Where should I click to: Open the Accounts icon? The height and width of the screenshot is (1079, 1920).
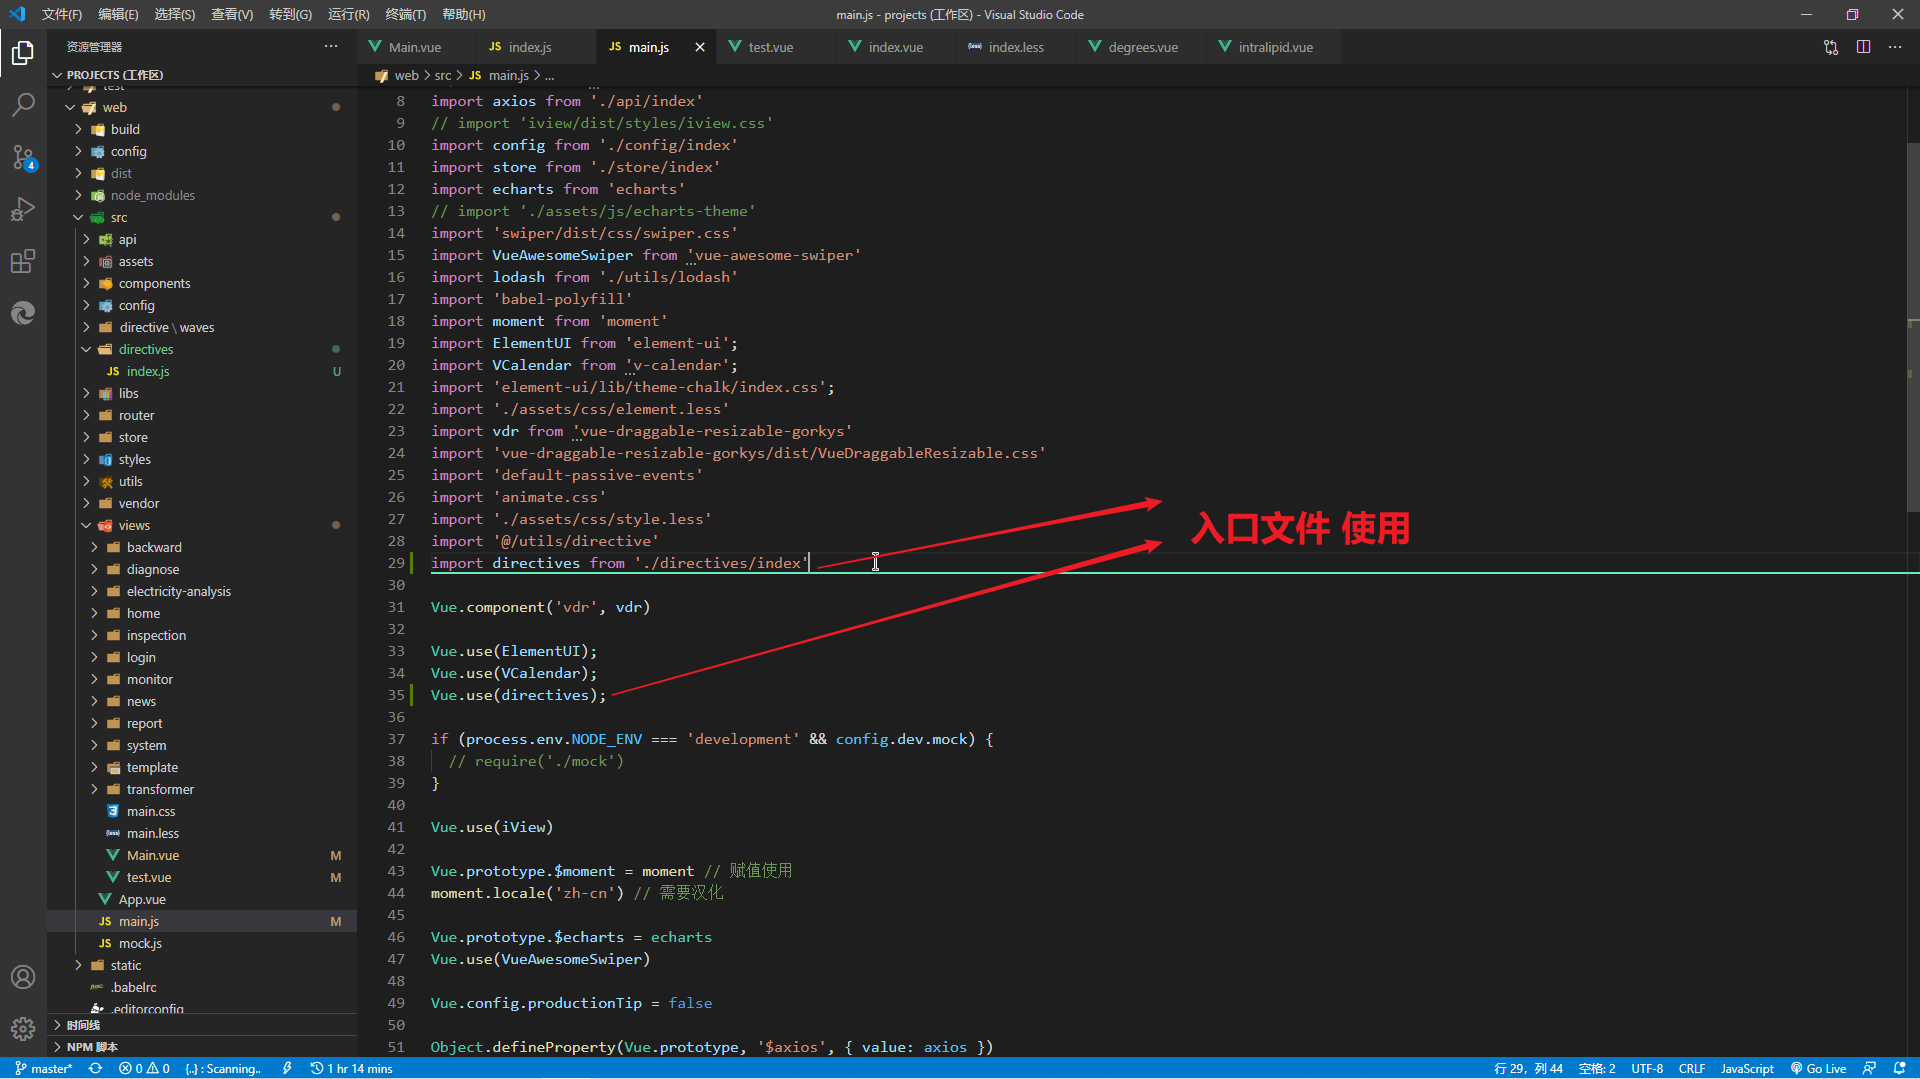tap(23, 977)
